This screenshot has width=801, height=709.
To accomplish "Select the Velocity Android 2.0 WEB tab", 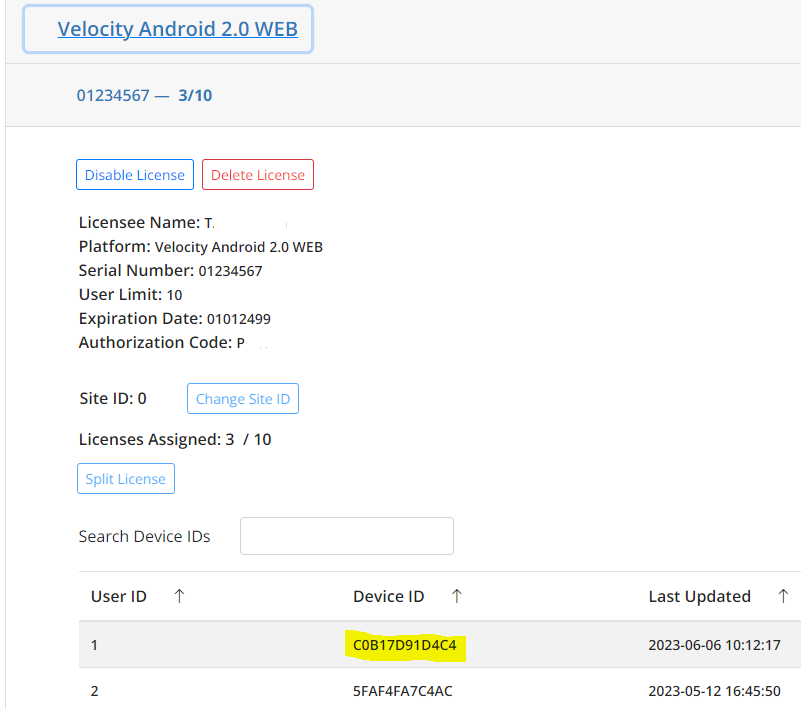I will [x=179, y=29].
